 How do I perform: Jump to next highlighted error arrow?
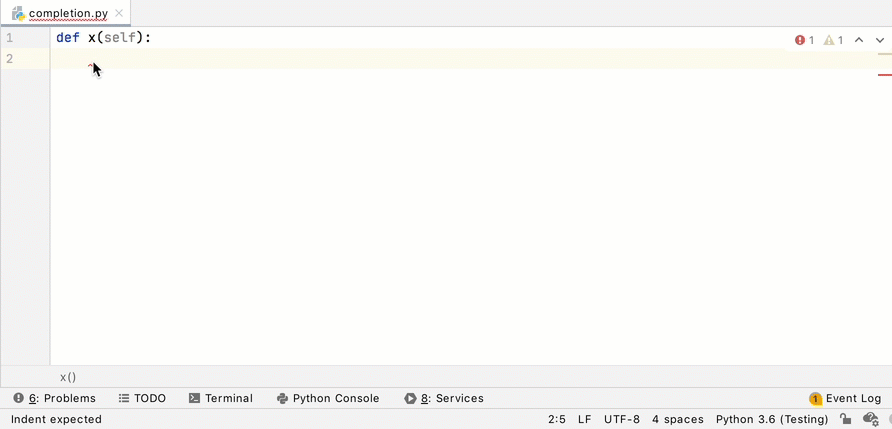click(880, 41)
